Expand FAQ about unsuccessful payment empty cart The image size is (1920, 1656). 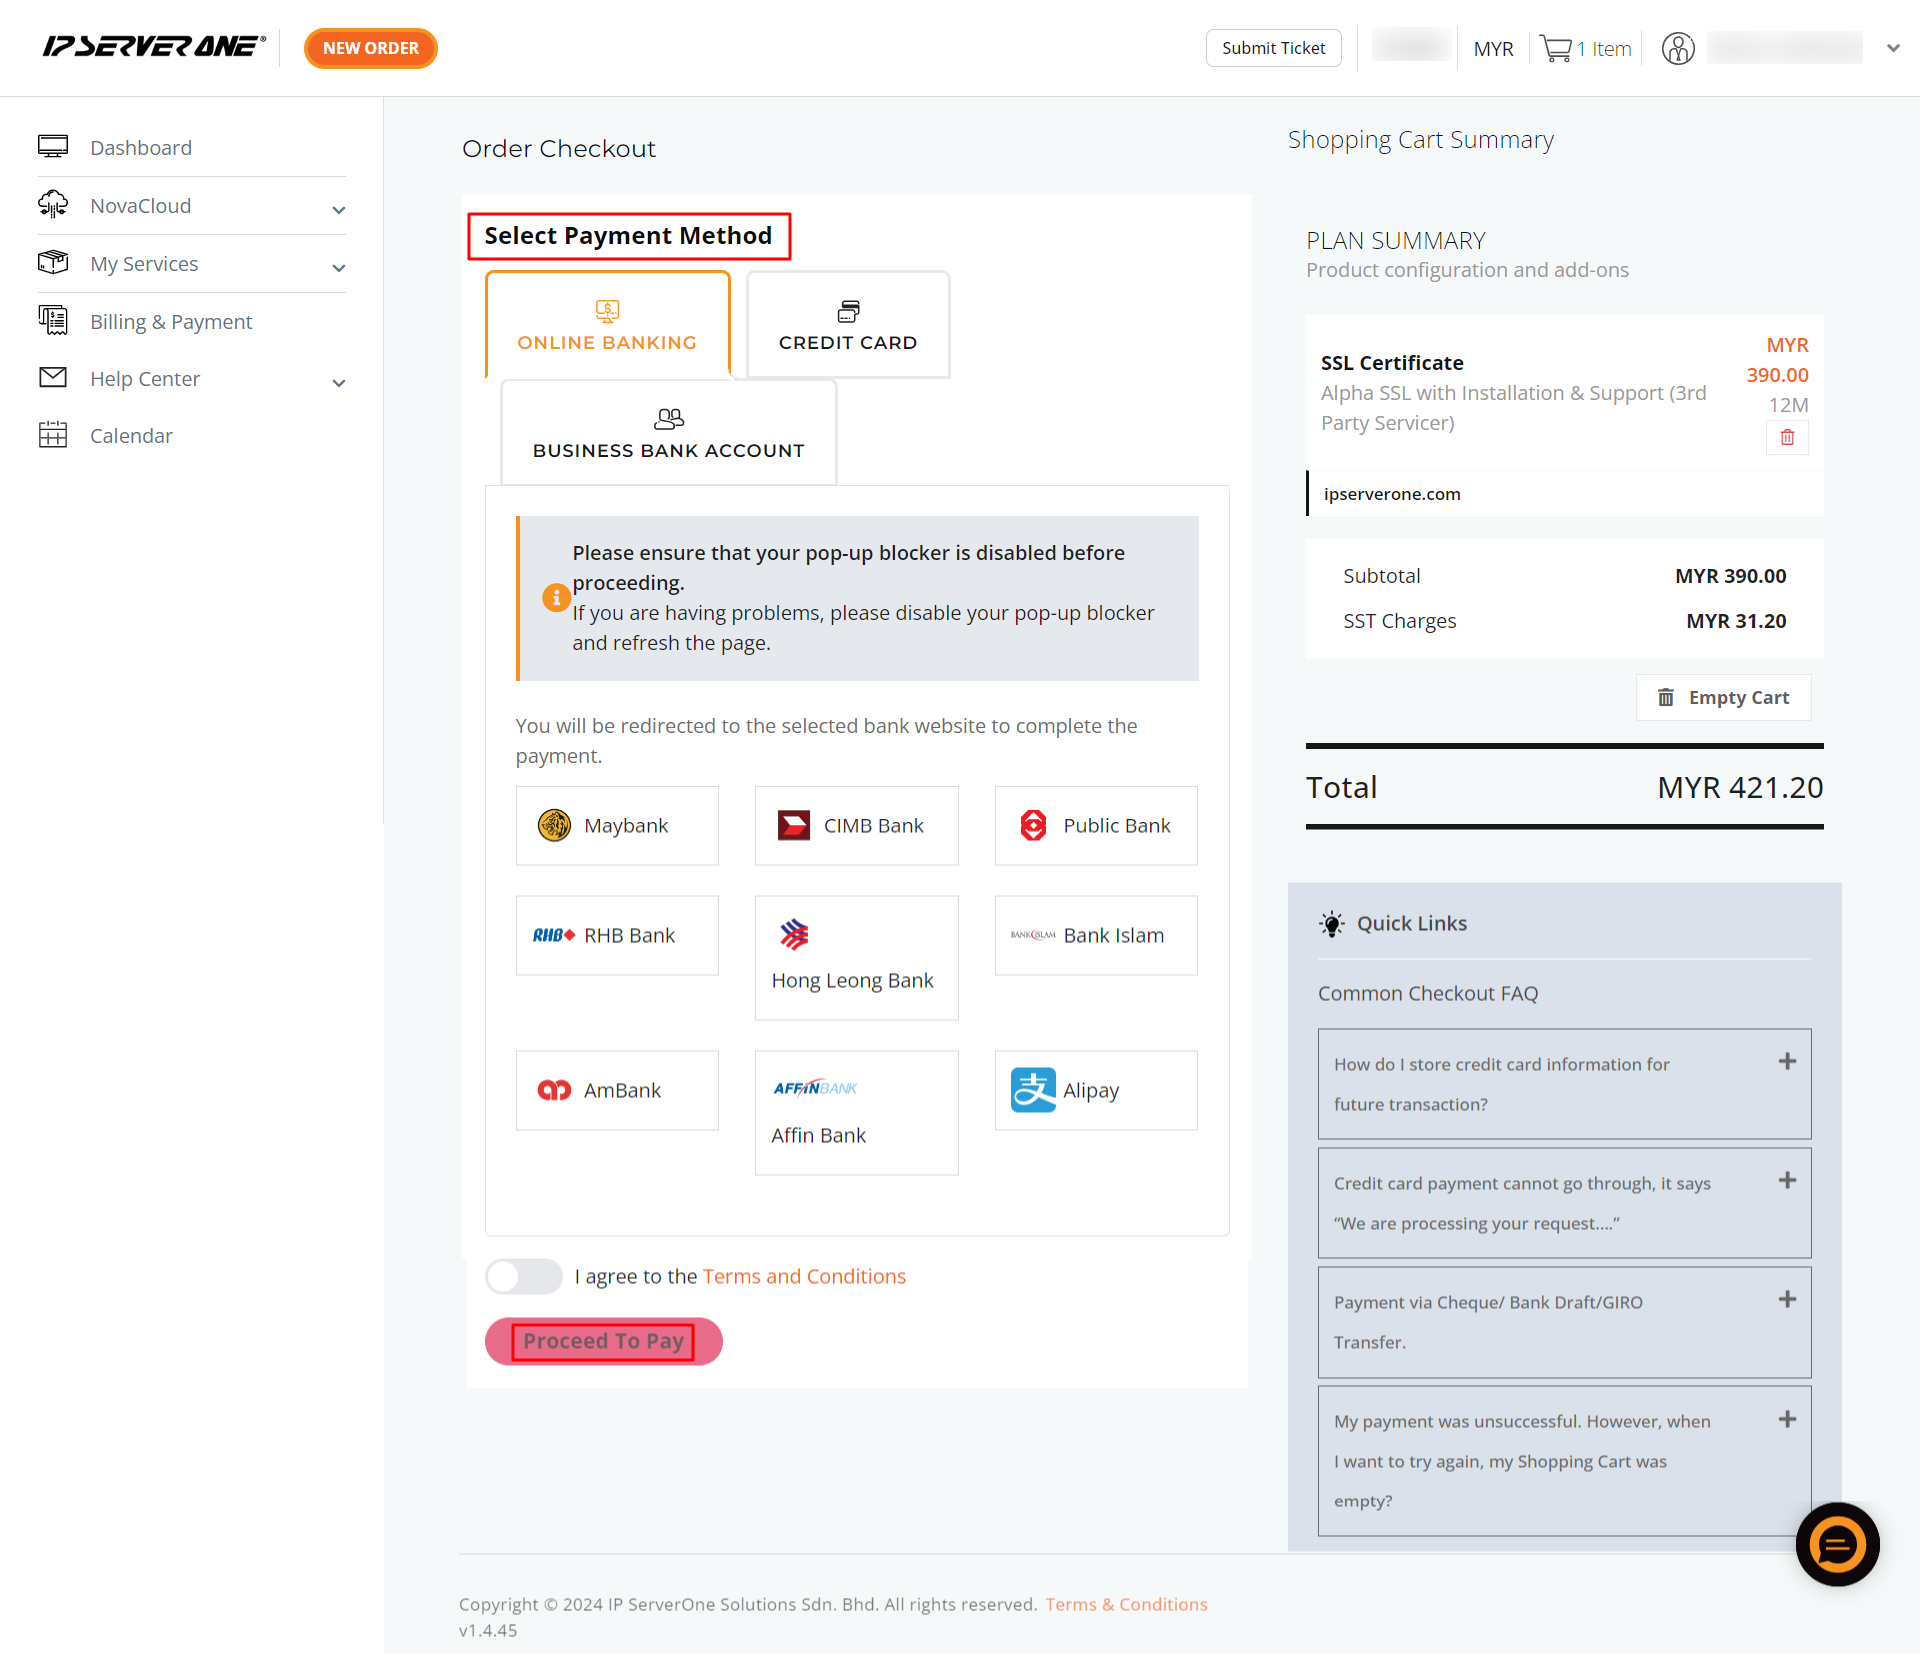1565,1462
